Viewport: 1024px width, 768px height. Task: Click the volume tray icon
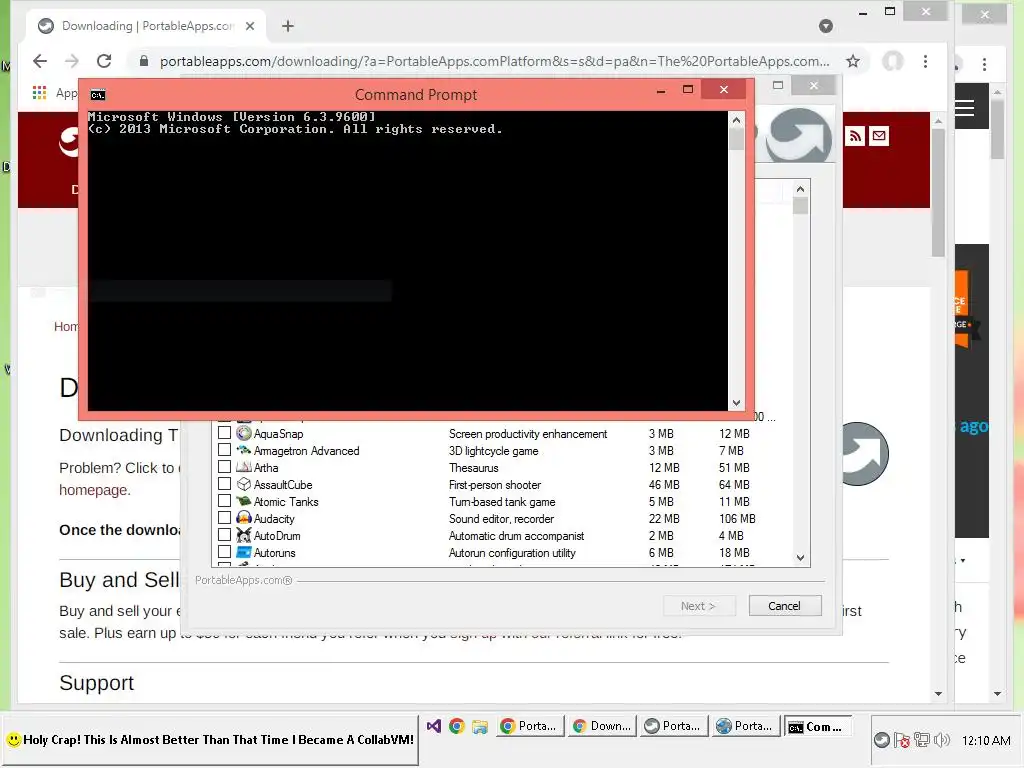click(x=942, y=740)
